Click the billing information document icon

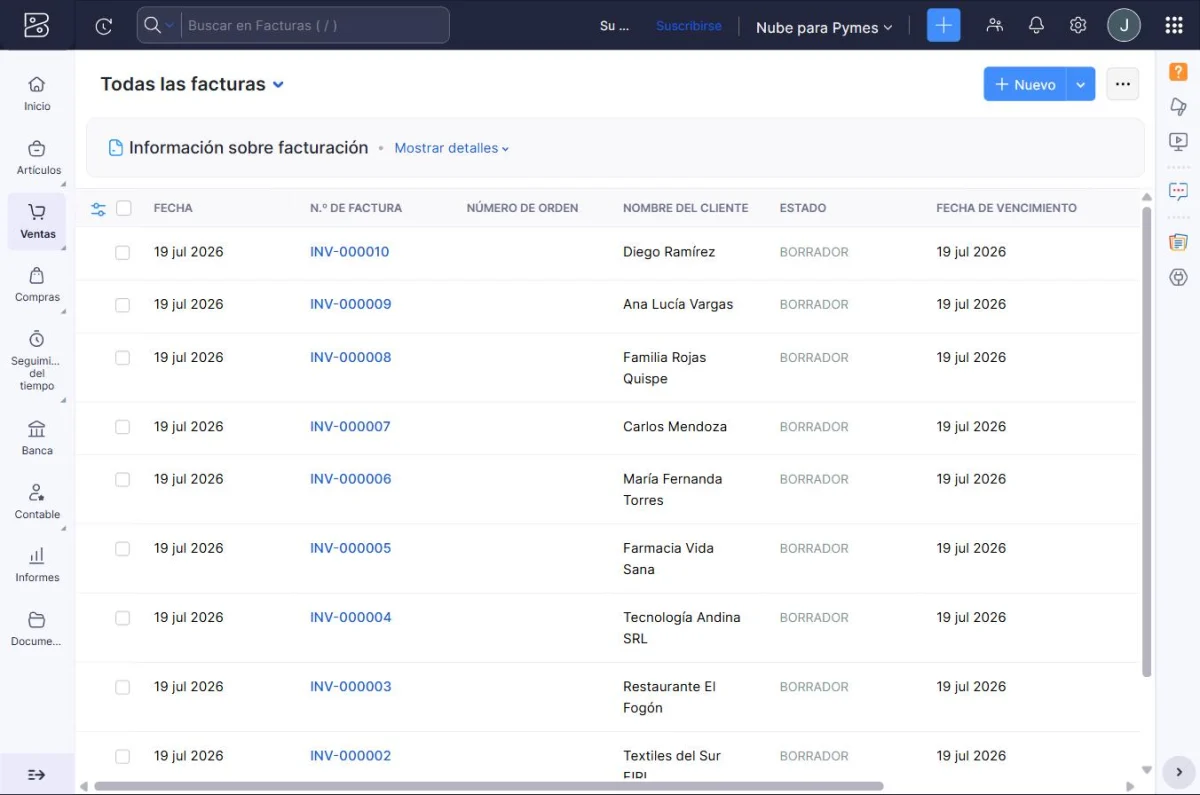[116, 148]
